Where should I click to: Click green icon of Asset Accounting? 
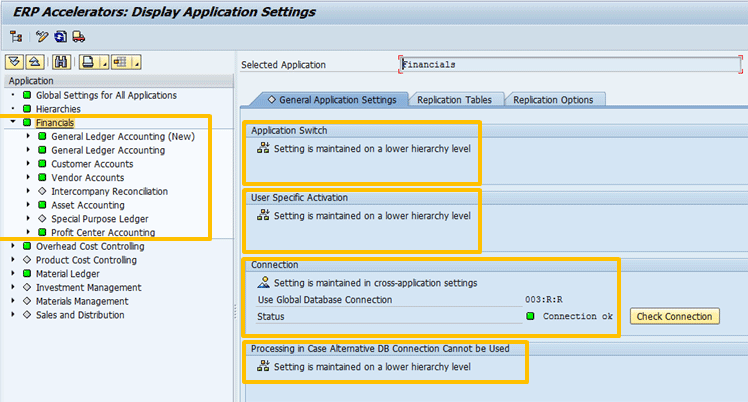pyautogui.click(x=42, y=205)
